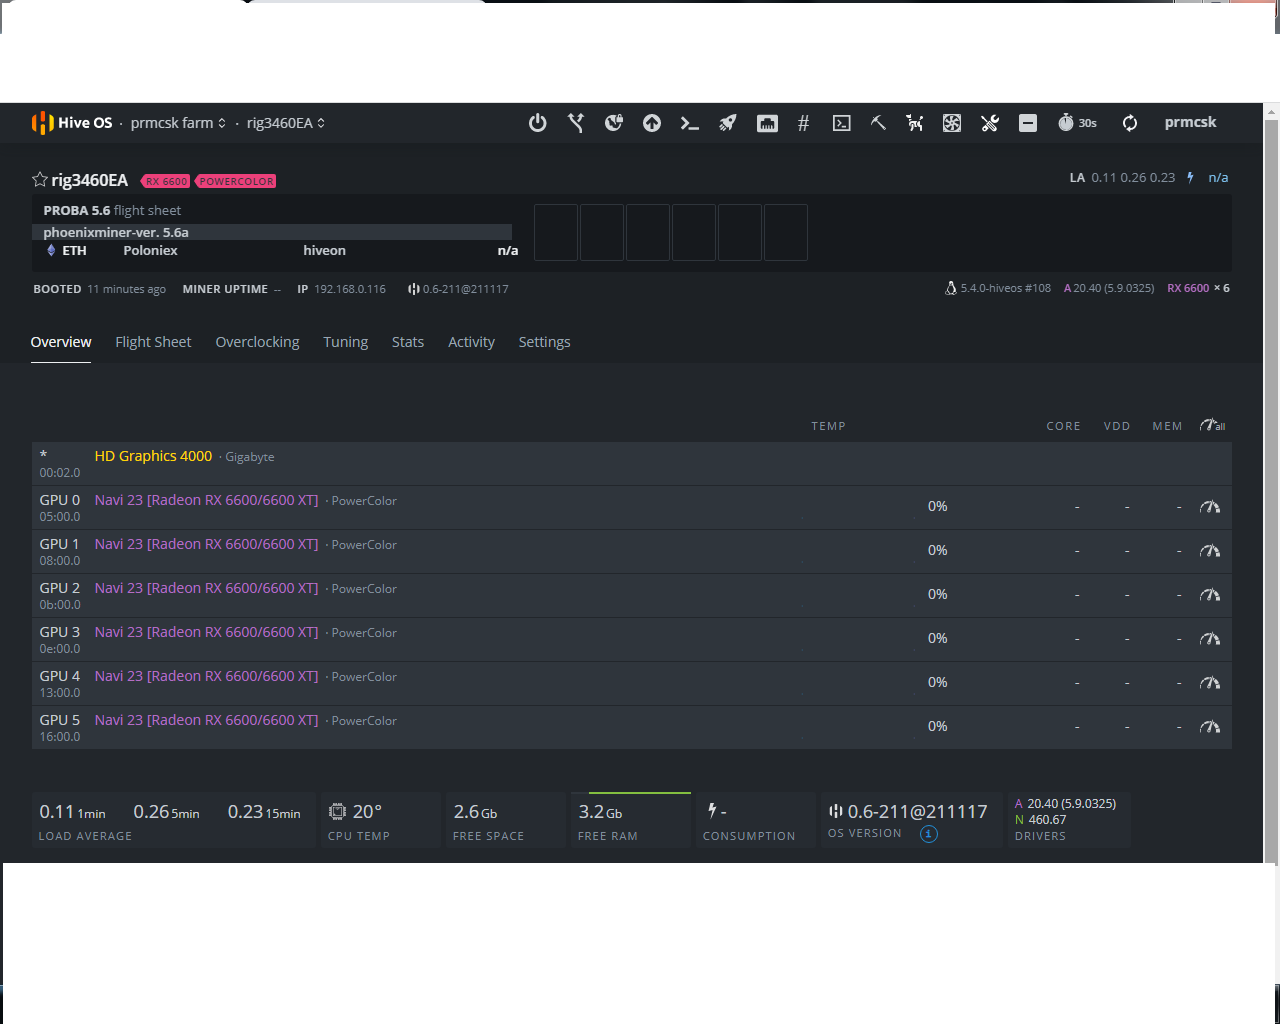
Task: Click the FREE SPACE 2.6 Gb card
Action: coord(506,820)
